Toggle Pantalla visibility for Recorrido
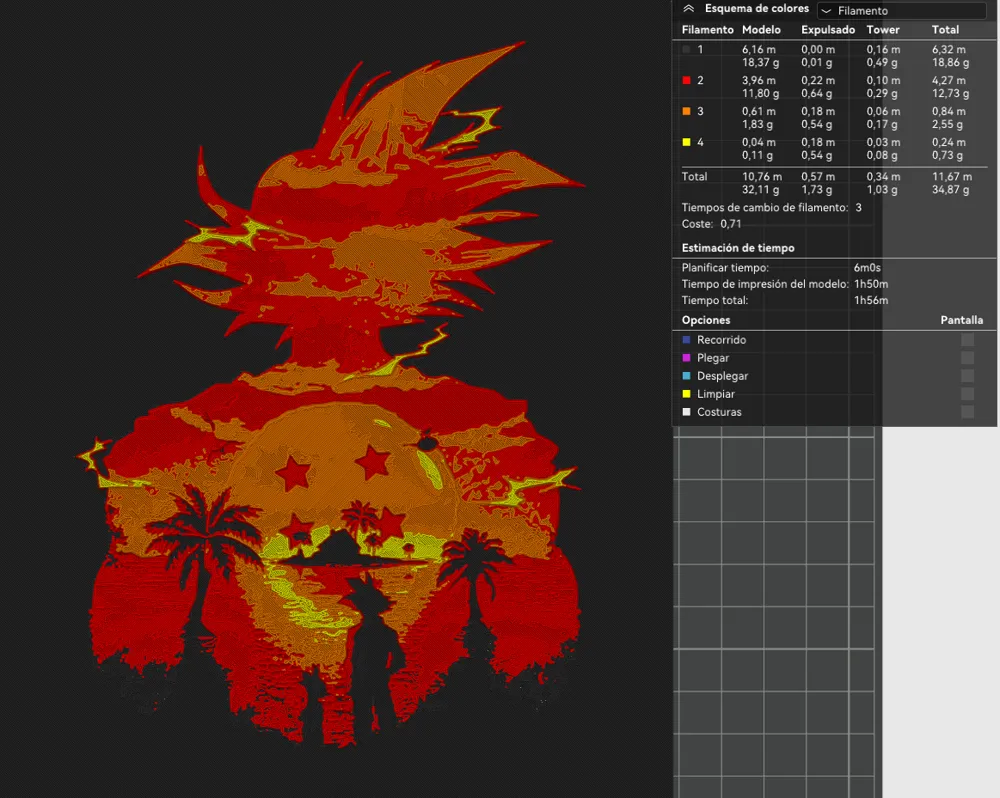The width and height of the screenshot is (1000, 798). pyautogui.click(x=966, y=340)
